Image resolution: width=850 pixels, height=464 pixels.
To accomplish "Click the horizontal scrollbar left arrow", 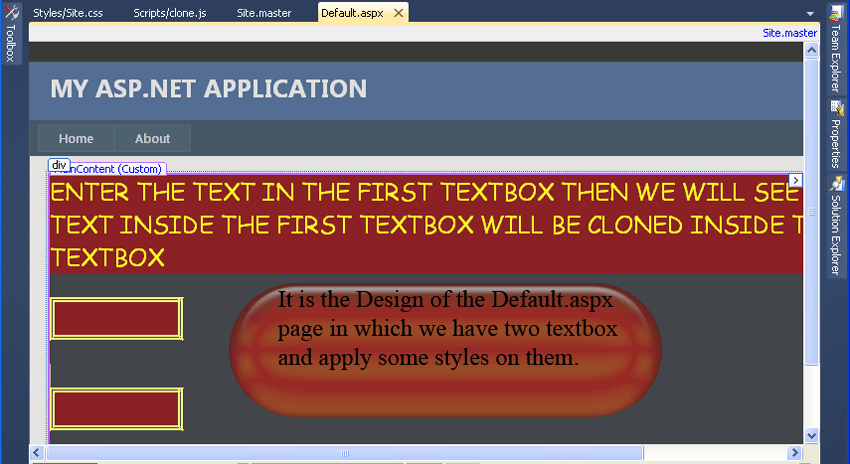I will [36, 453].
